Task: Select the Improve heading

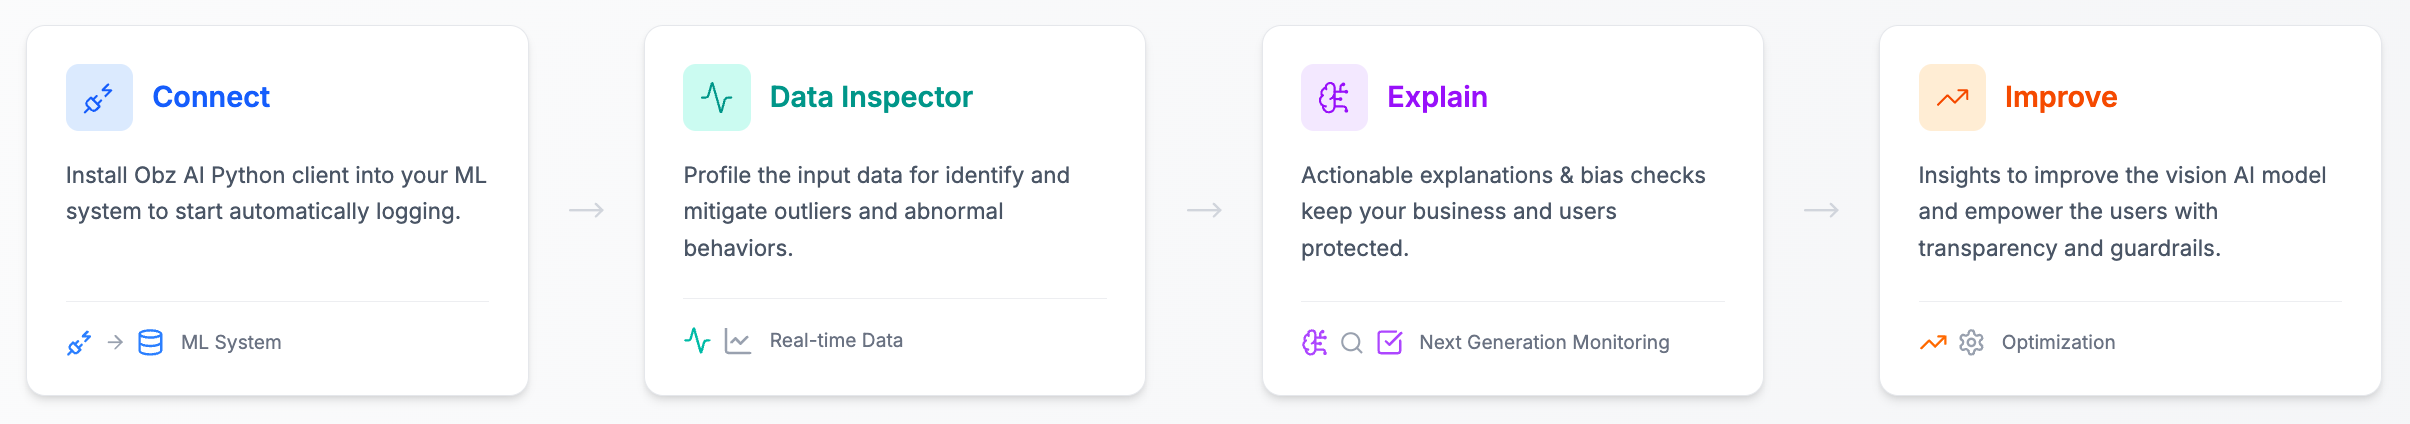Action: tap(2061, 97)
